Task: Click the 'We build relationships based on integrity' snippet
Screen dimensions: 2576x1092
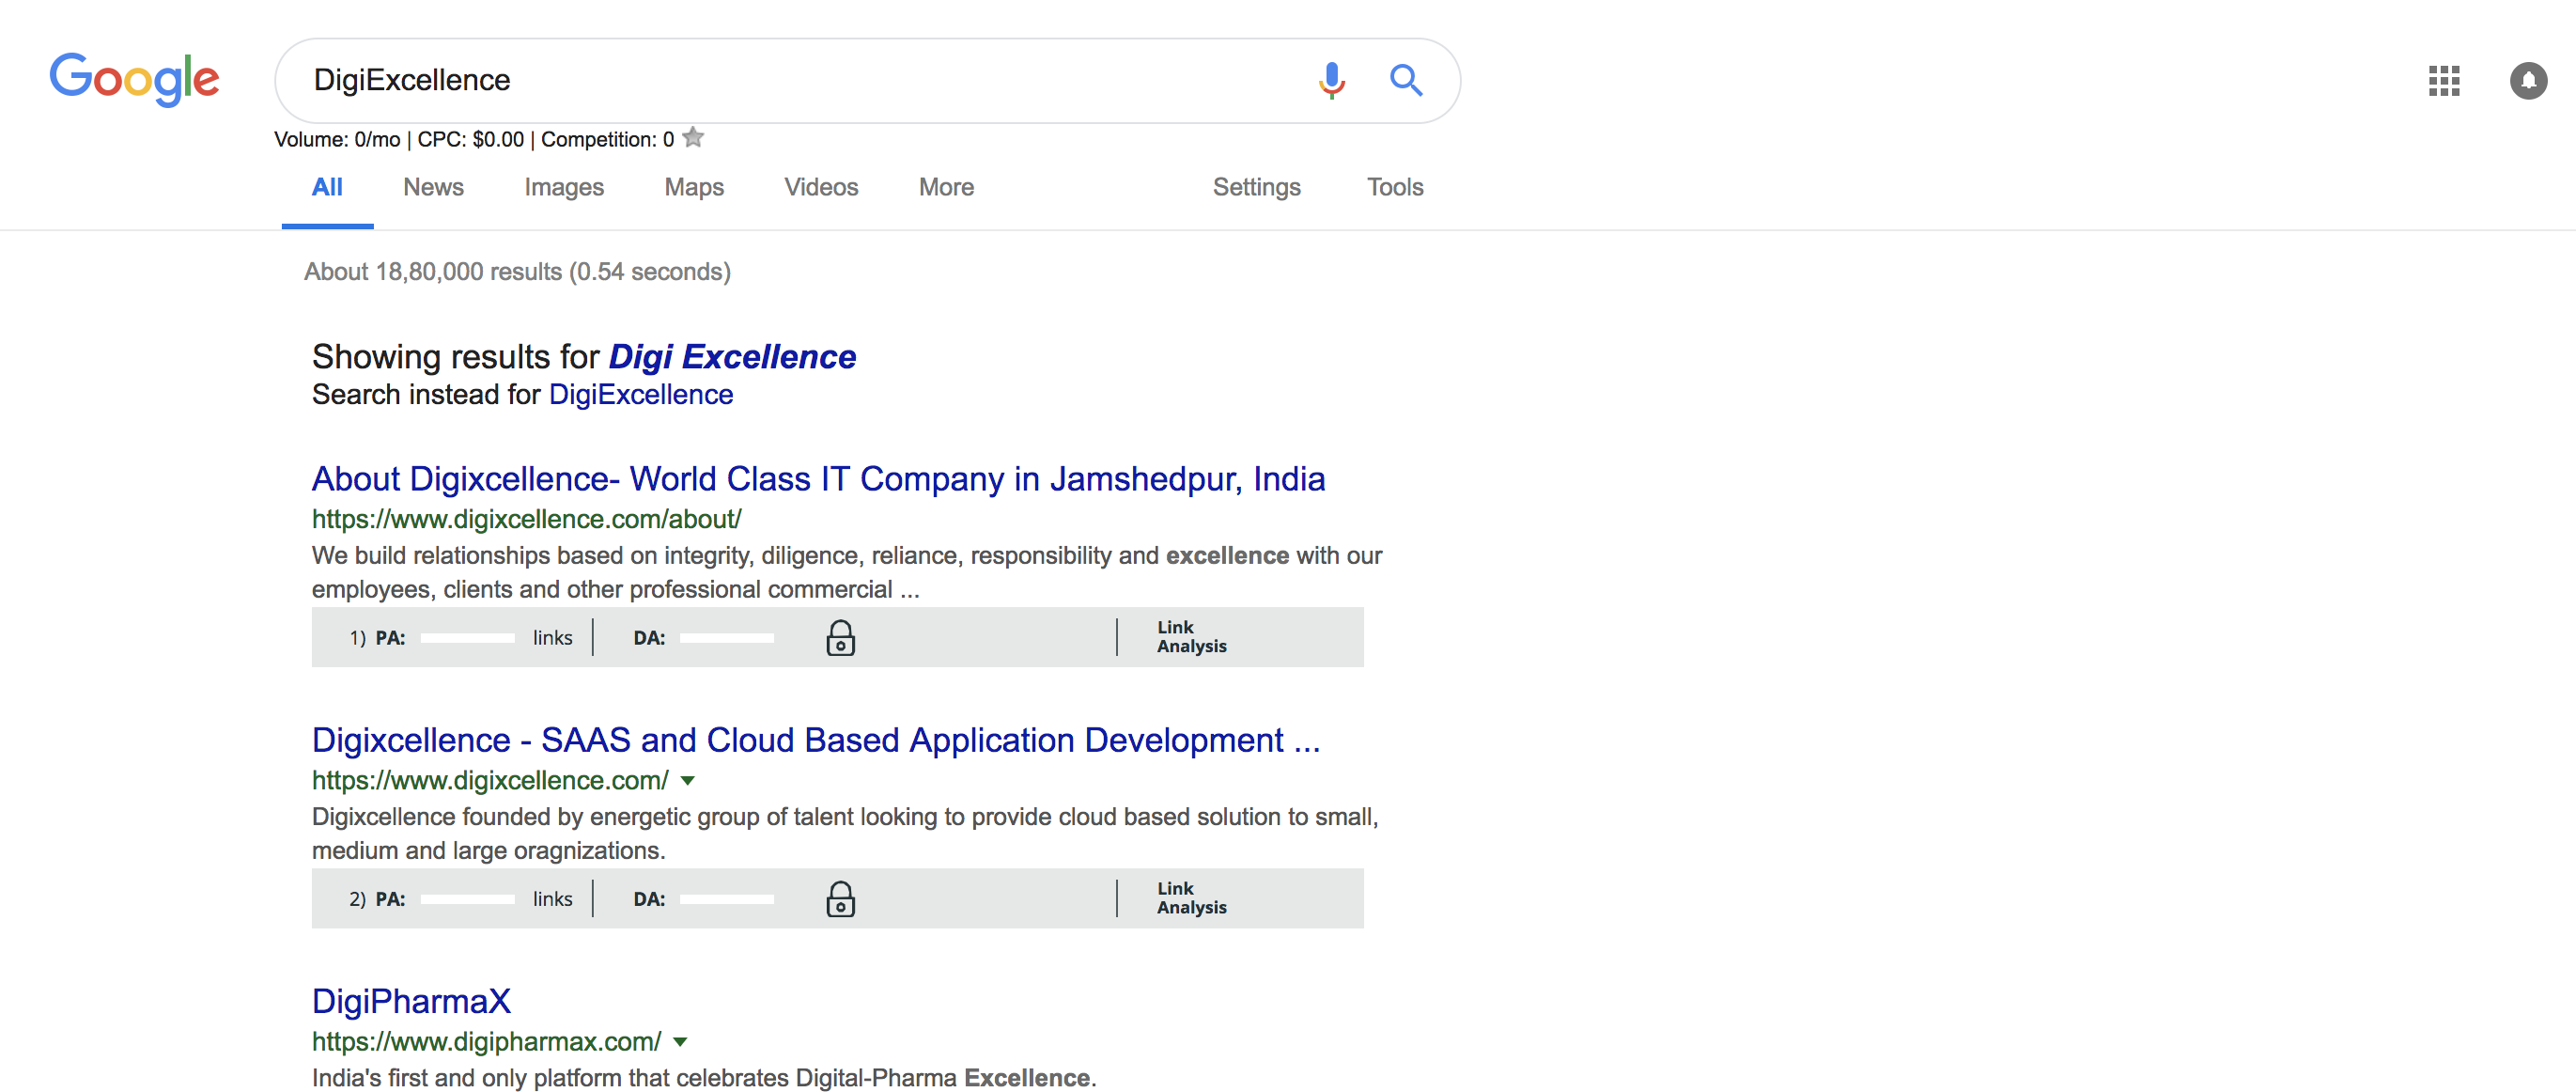Action: point(847,573)
